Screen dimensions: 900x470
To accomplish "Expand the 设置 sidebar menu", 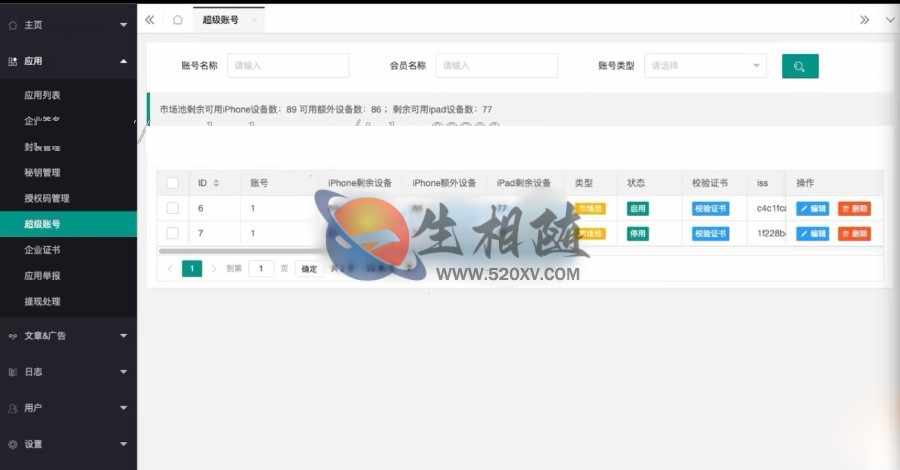I will click(123, 444).
